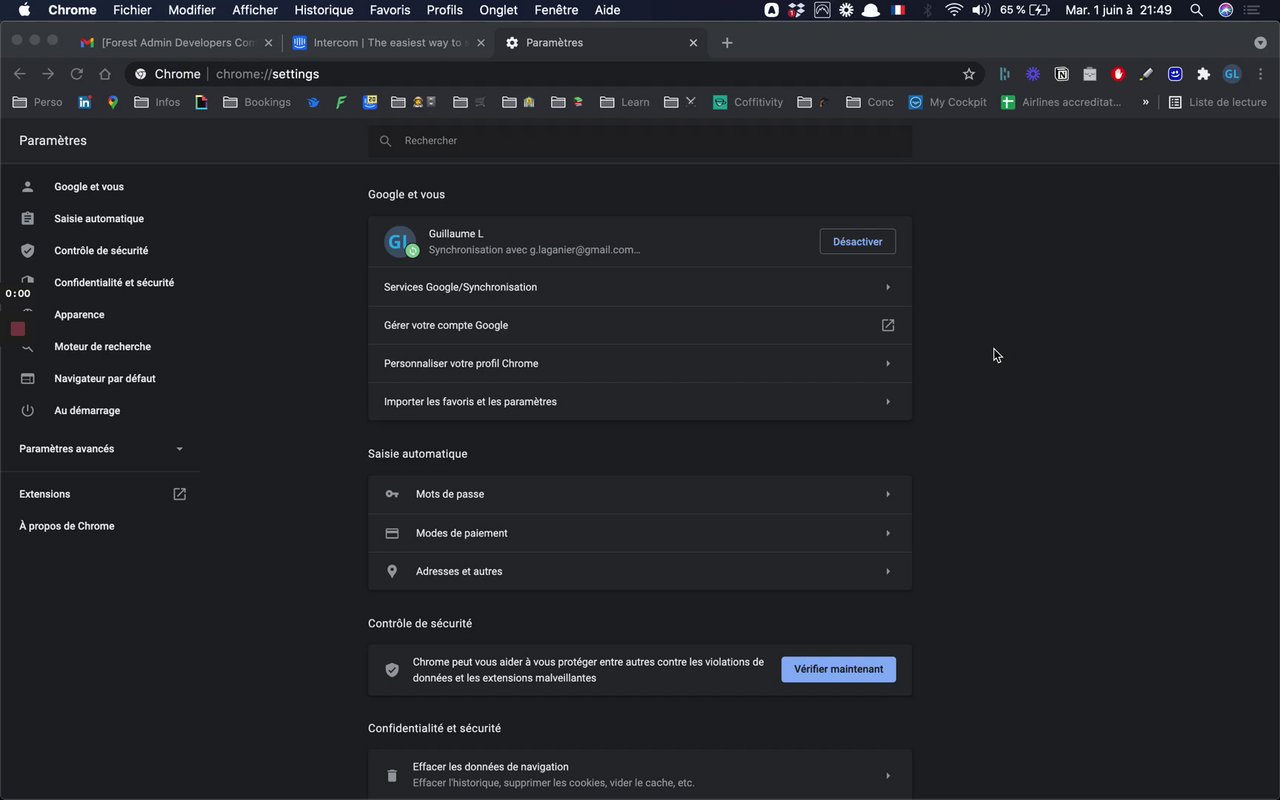Expand Services Google/Synchronisation row

pos(639,287)
